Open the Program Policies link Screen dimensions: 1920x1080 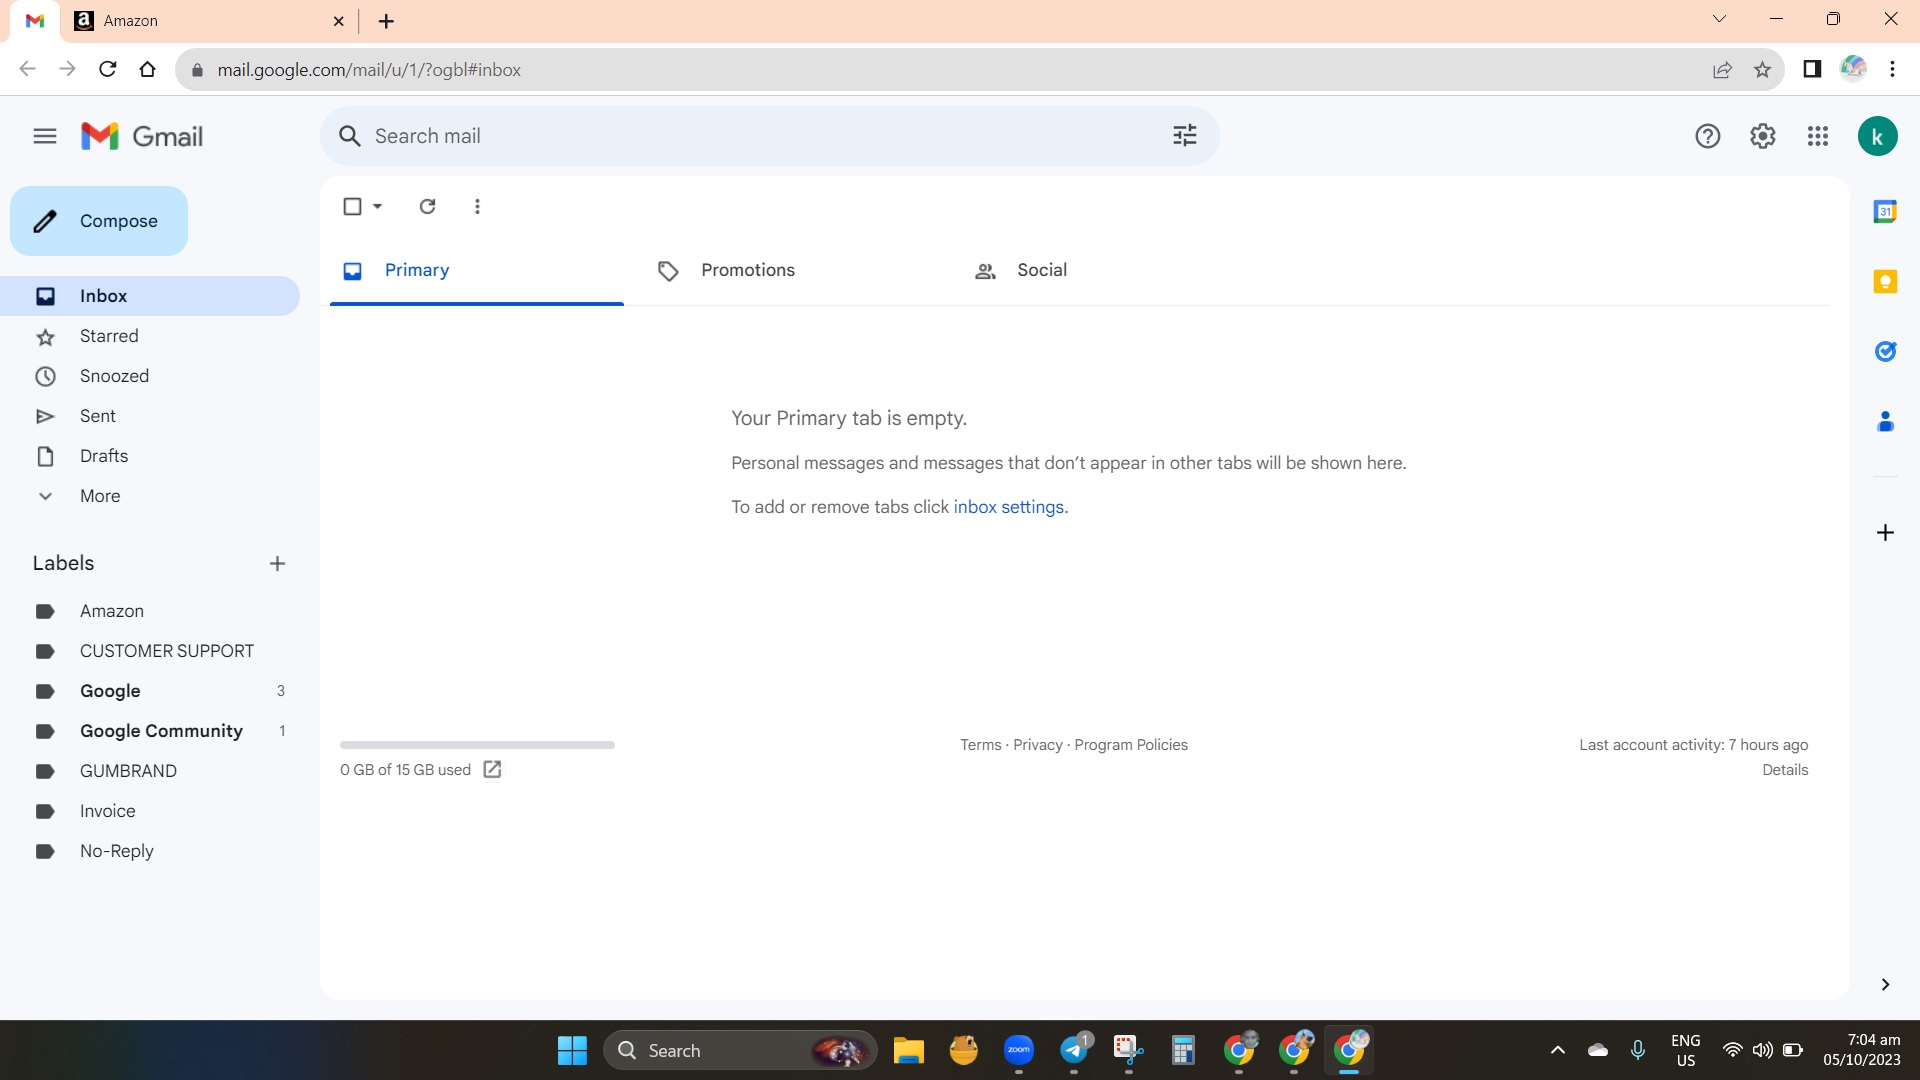pyautogui.click(x=1131, y=745)
